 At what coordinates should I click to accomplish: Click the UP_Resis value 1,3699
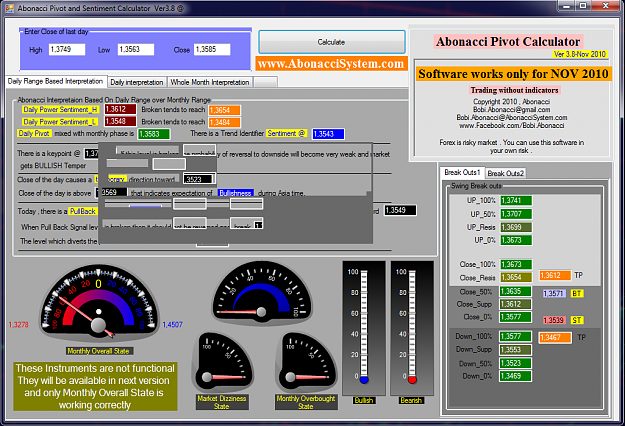pyautogui.click(x=516, y=227)
